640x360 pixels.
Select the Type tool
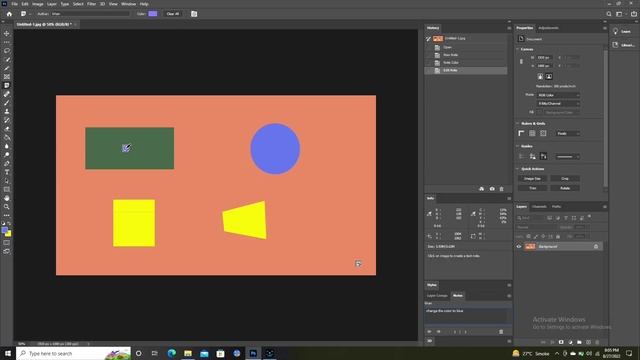[x=7, y=172]
